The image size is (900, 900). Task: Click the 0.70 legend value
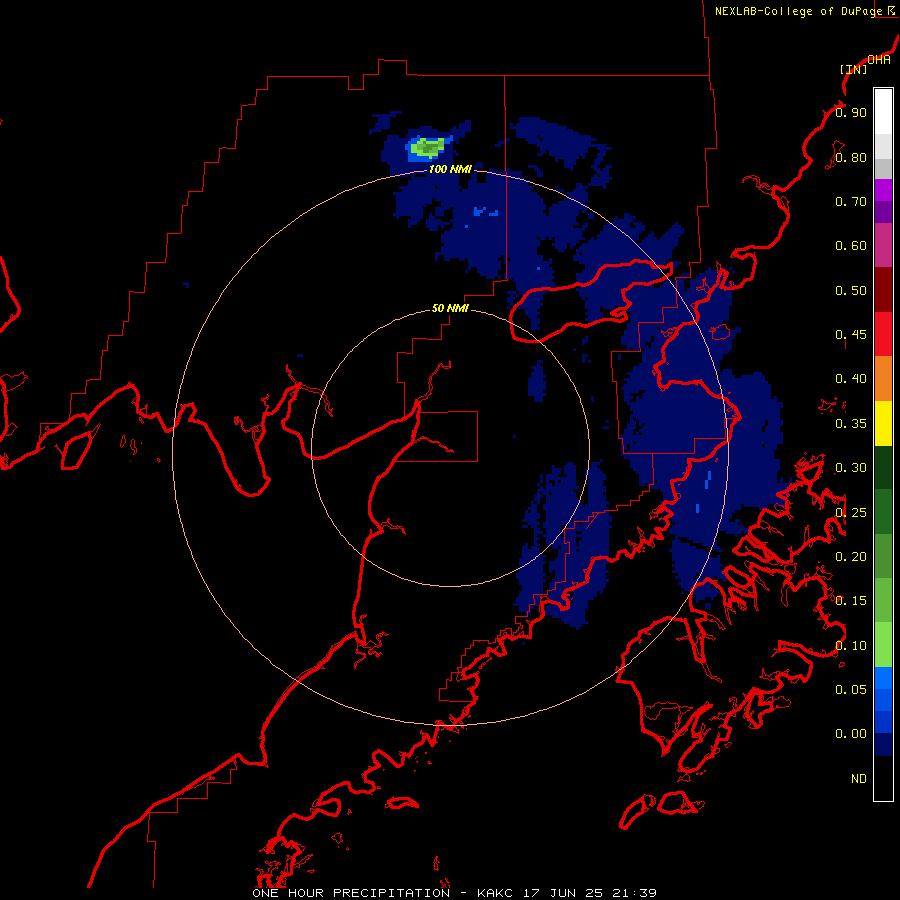851,201
